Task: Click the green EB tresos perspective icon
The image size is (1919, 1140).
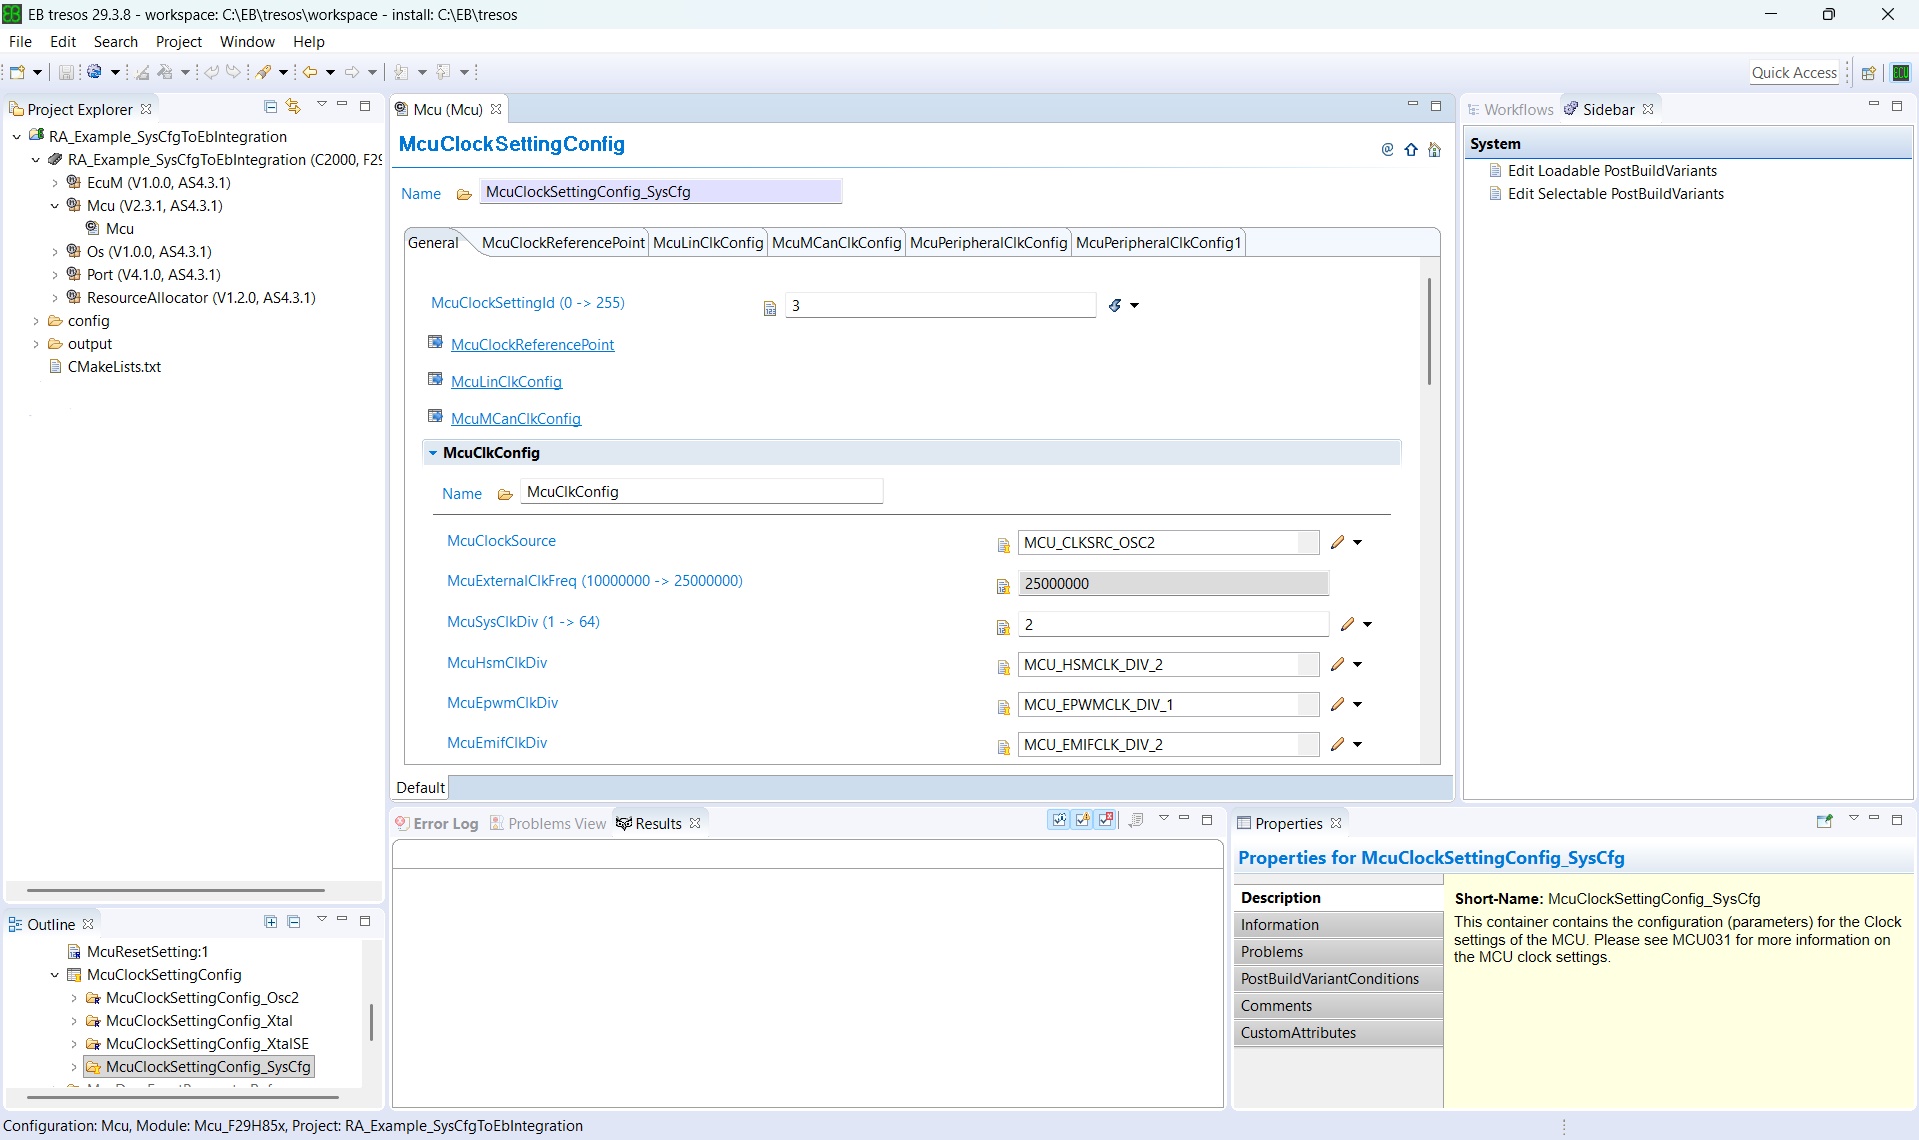Action: pos(1900,72)
